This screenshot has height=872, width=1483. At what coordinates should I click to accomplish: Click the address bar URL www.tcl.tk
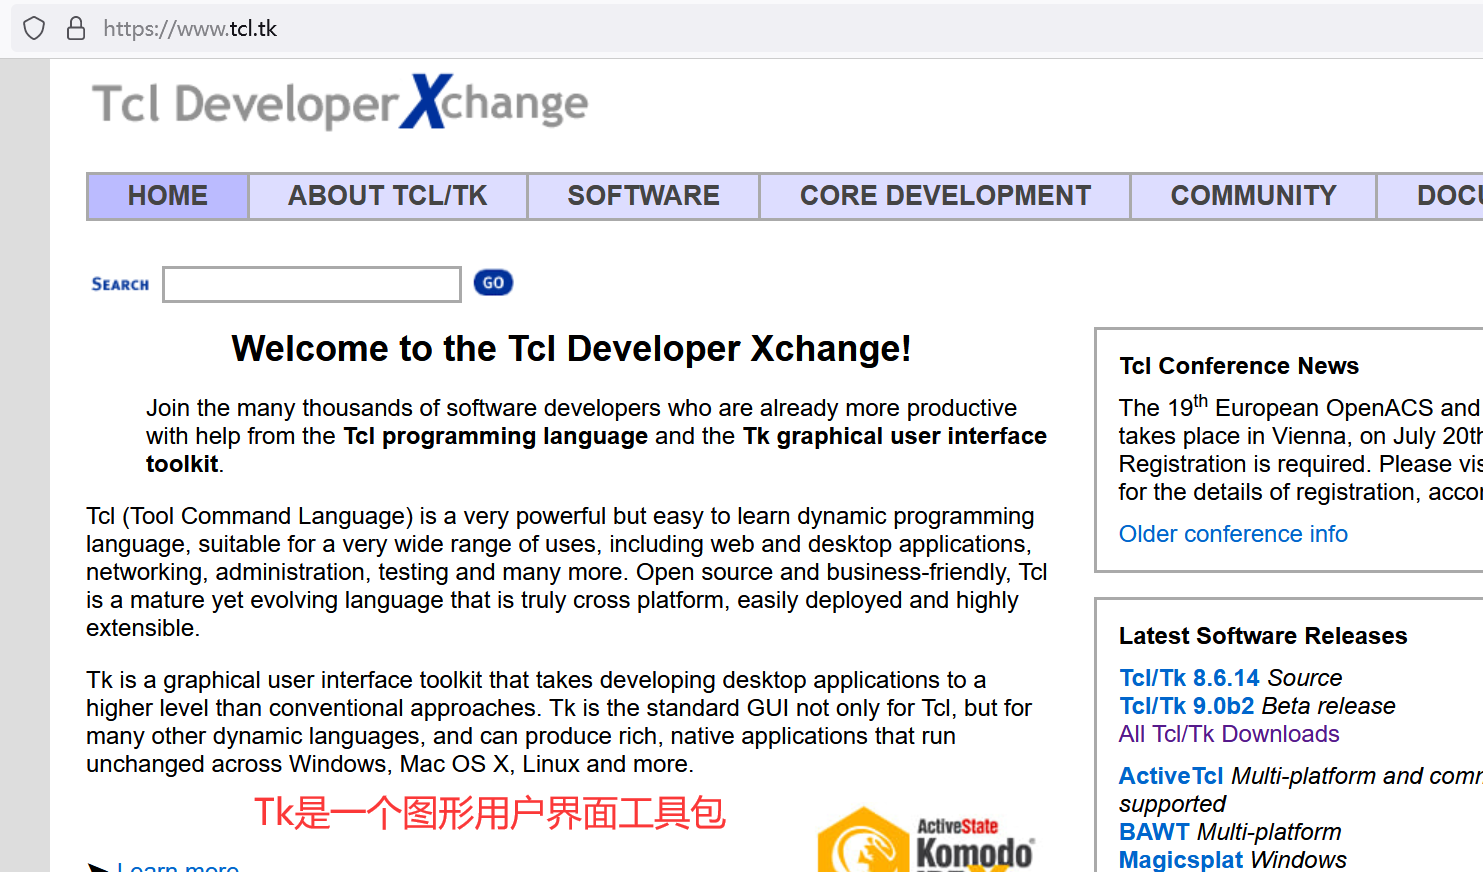tap(190, 29)
